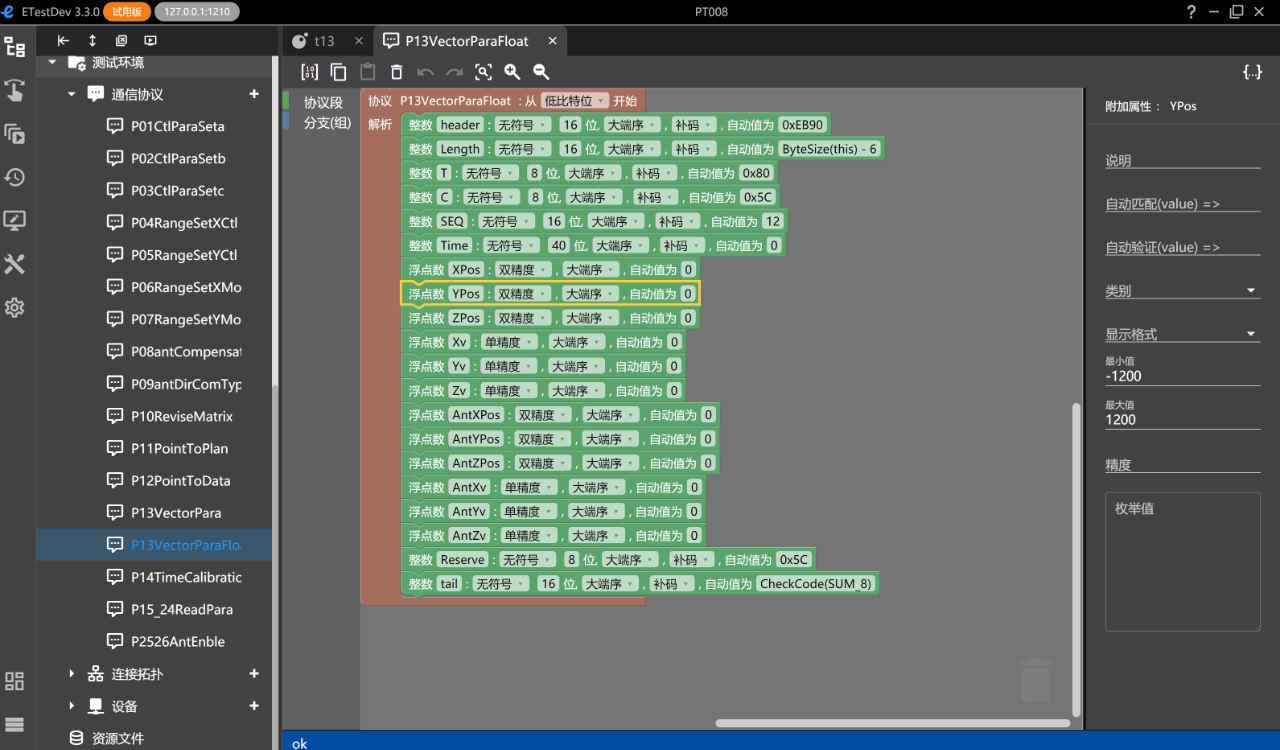The height and width of the screenshot is (750, 1280).
Task: Add a new item with the 通信协议 plus
Action: click(x=254, y=94)
